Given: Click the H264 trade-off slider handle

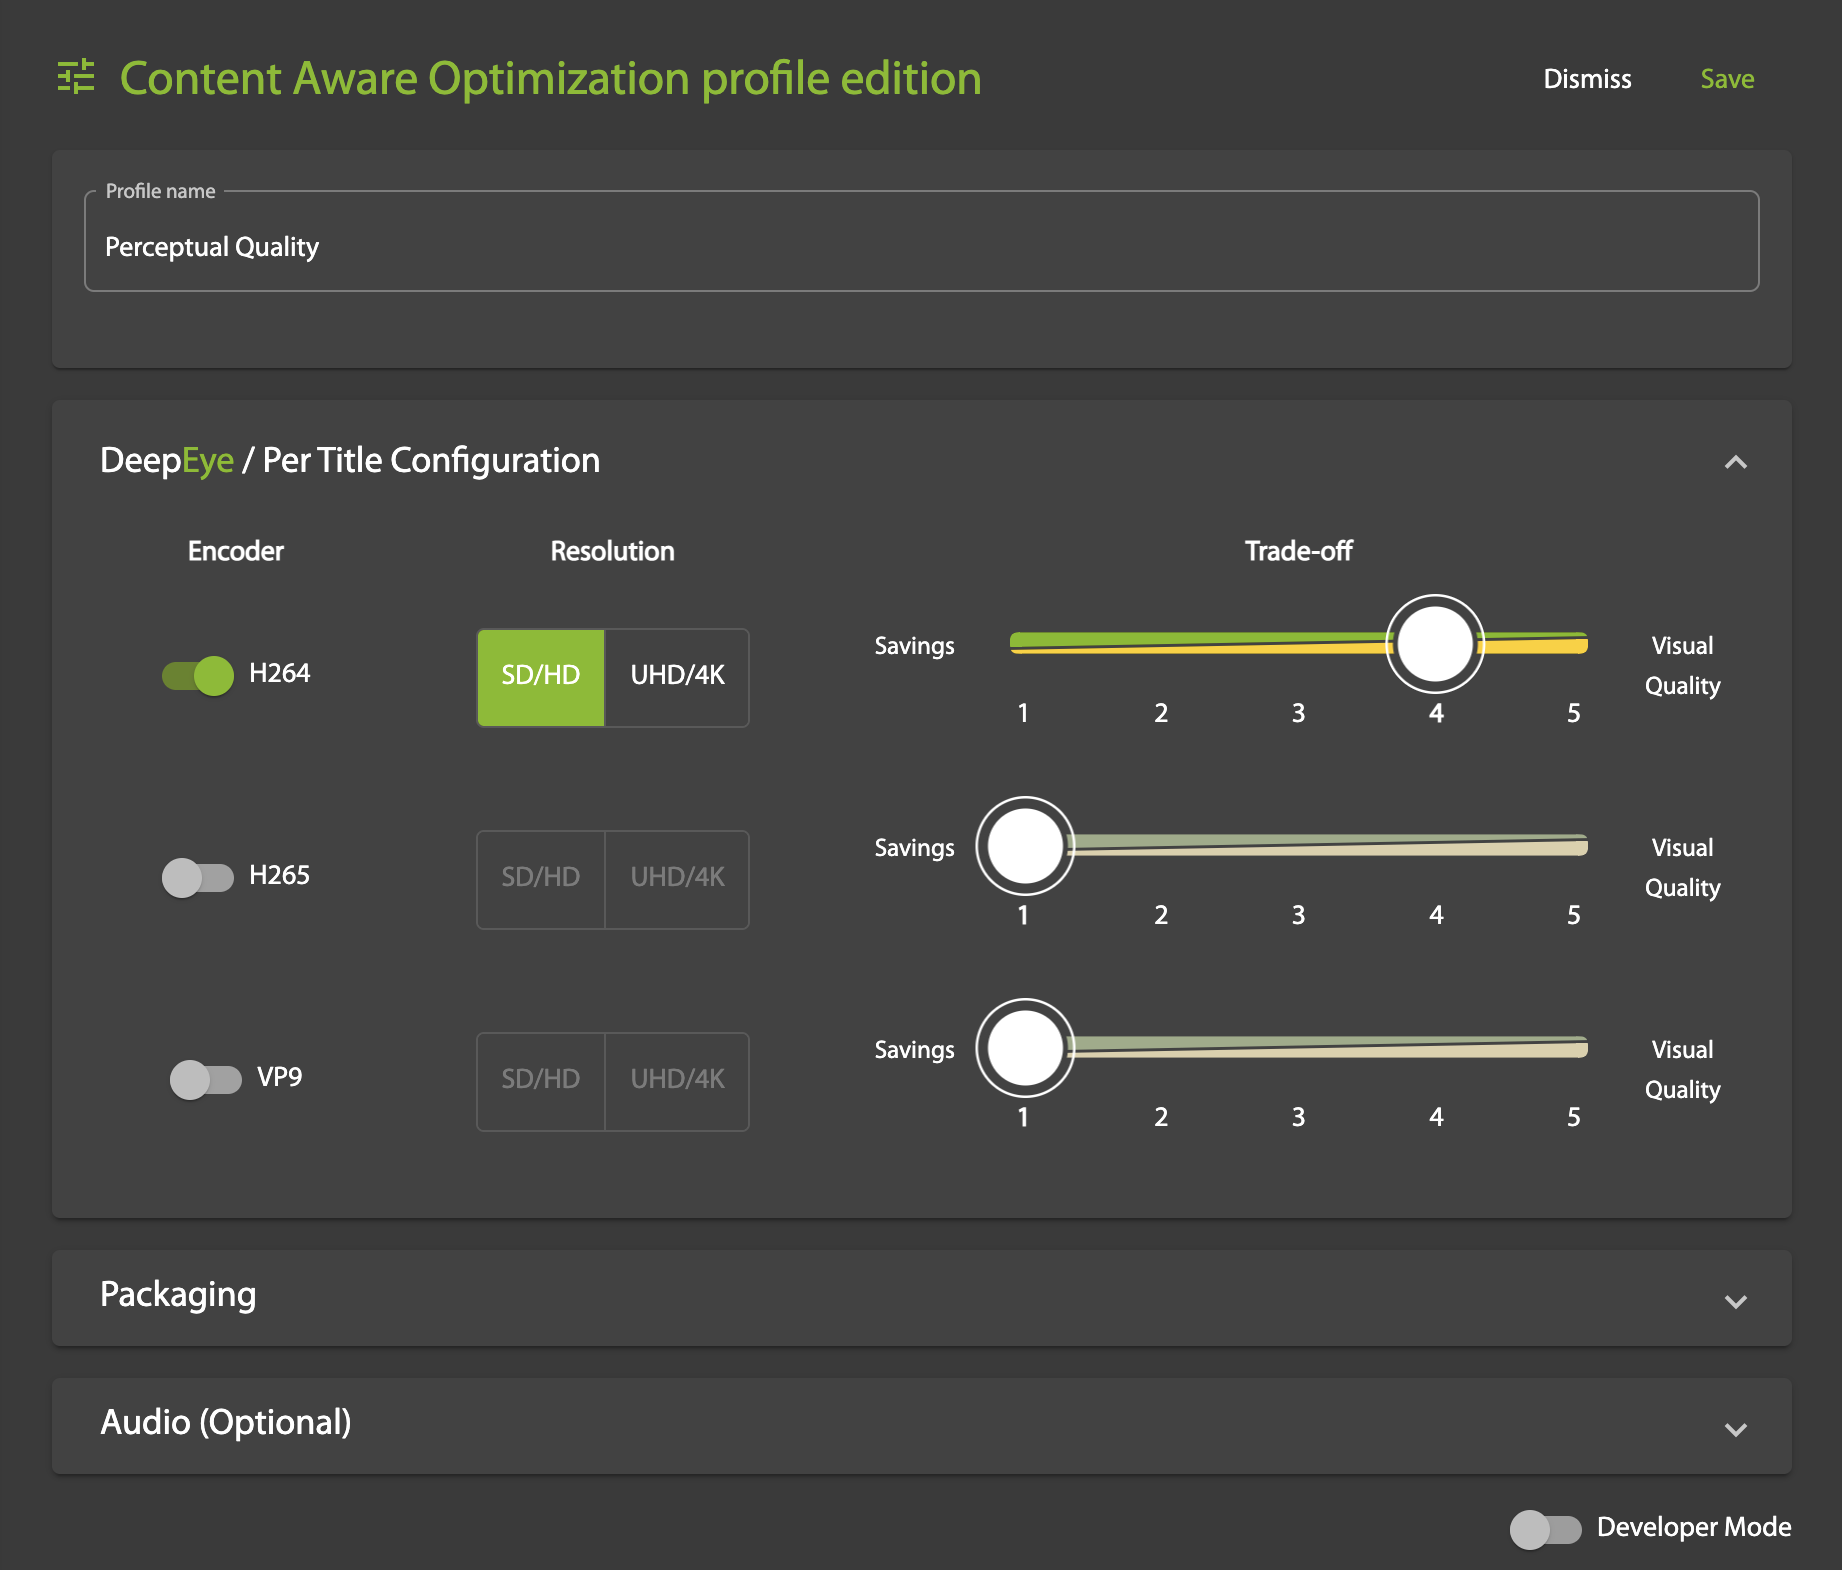Looking at the screenshot, I should (1434, 644).
